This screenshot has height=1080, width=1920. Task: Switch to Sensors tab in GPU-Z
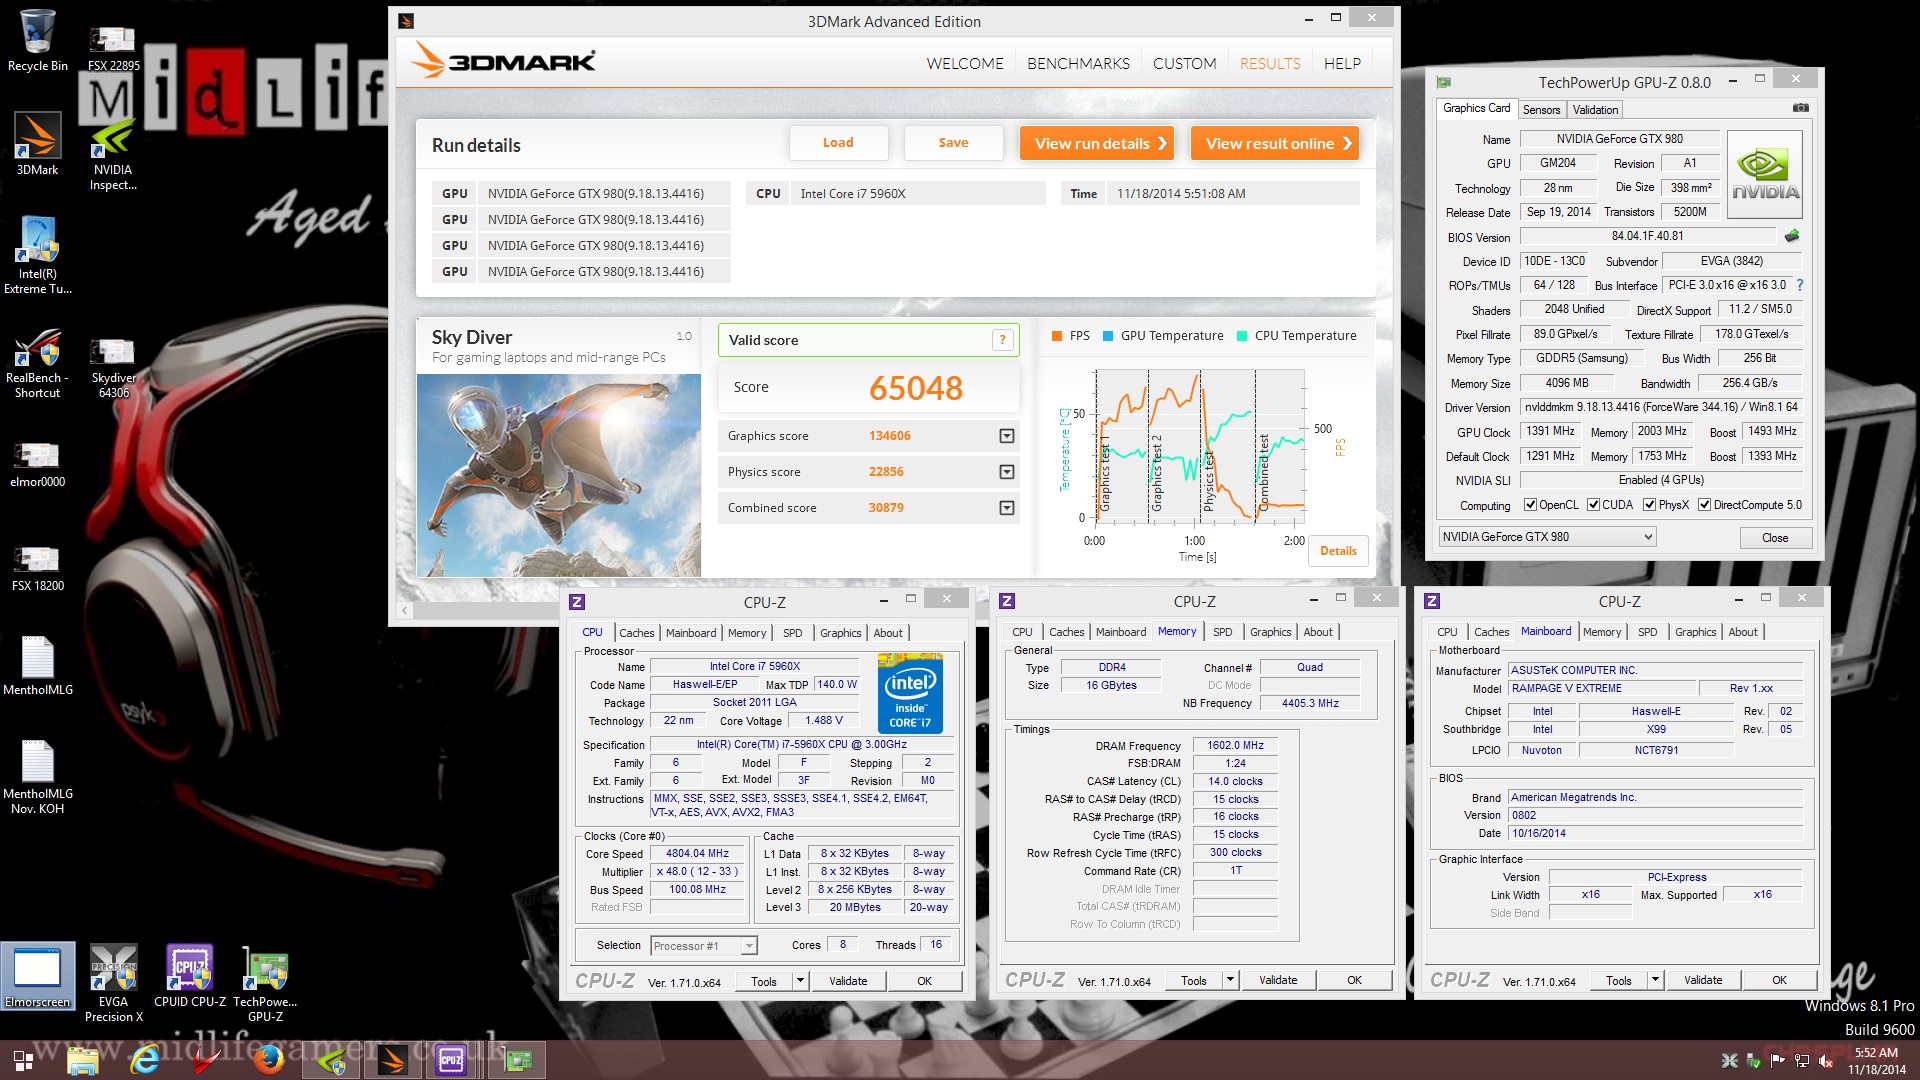(1541, 110)
